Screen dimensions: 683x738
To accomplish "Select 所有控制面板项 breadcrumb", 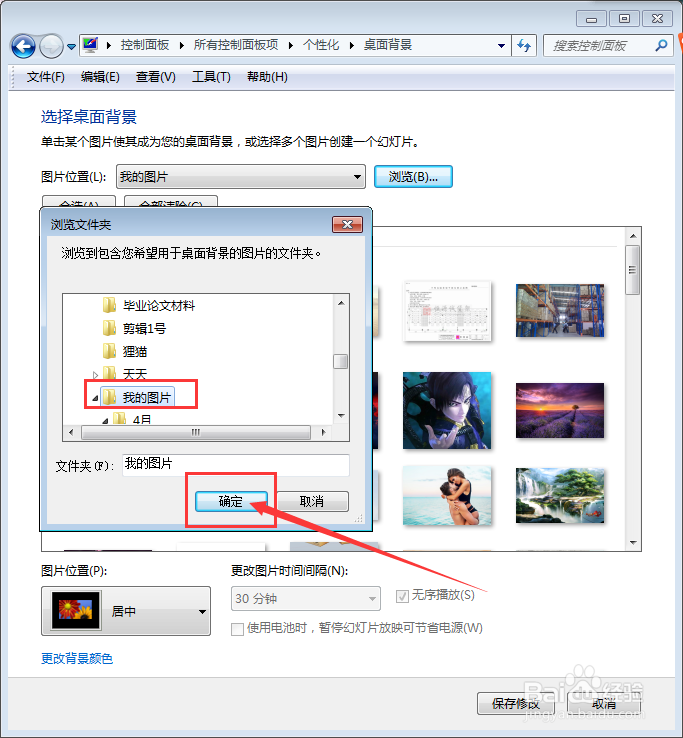I will pos(236,45).
